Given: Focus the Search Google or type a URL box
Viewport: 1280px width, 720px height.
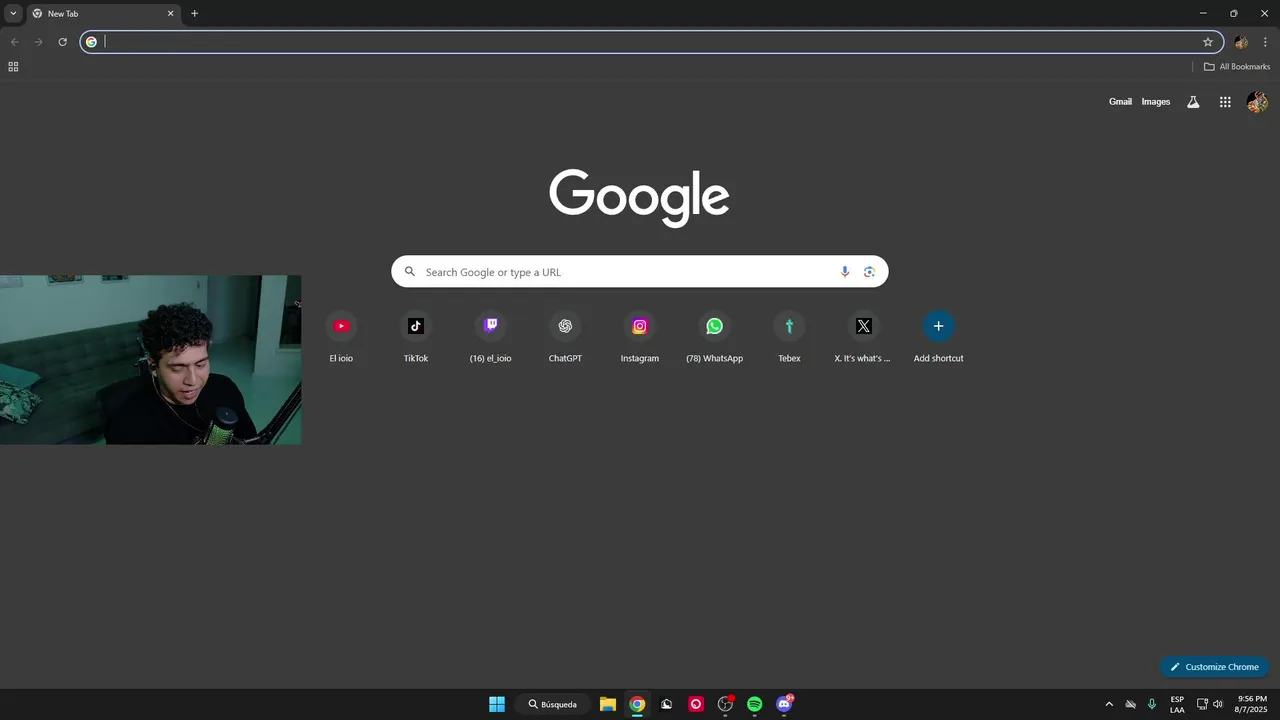Looking at the screenshot, I should pyautogui.click(x=640, y=272).
